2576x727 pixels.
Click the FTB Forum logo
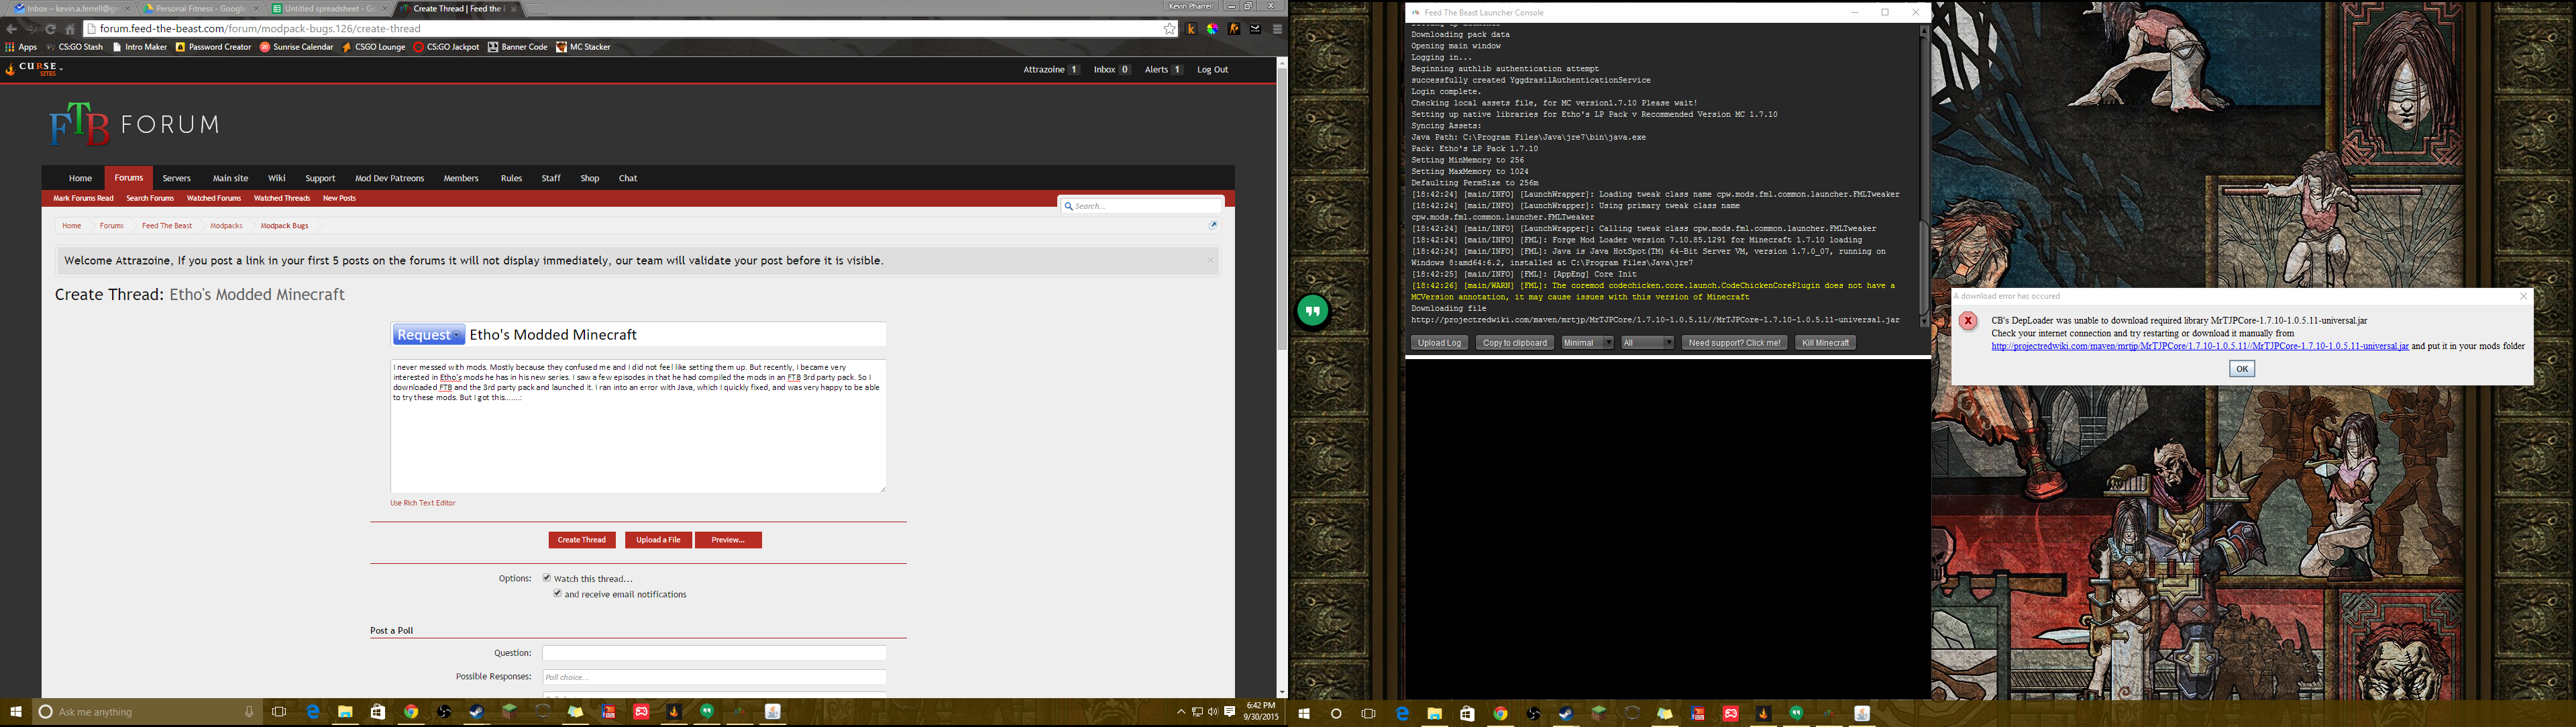pyautogui.click(x=134, y=124)
